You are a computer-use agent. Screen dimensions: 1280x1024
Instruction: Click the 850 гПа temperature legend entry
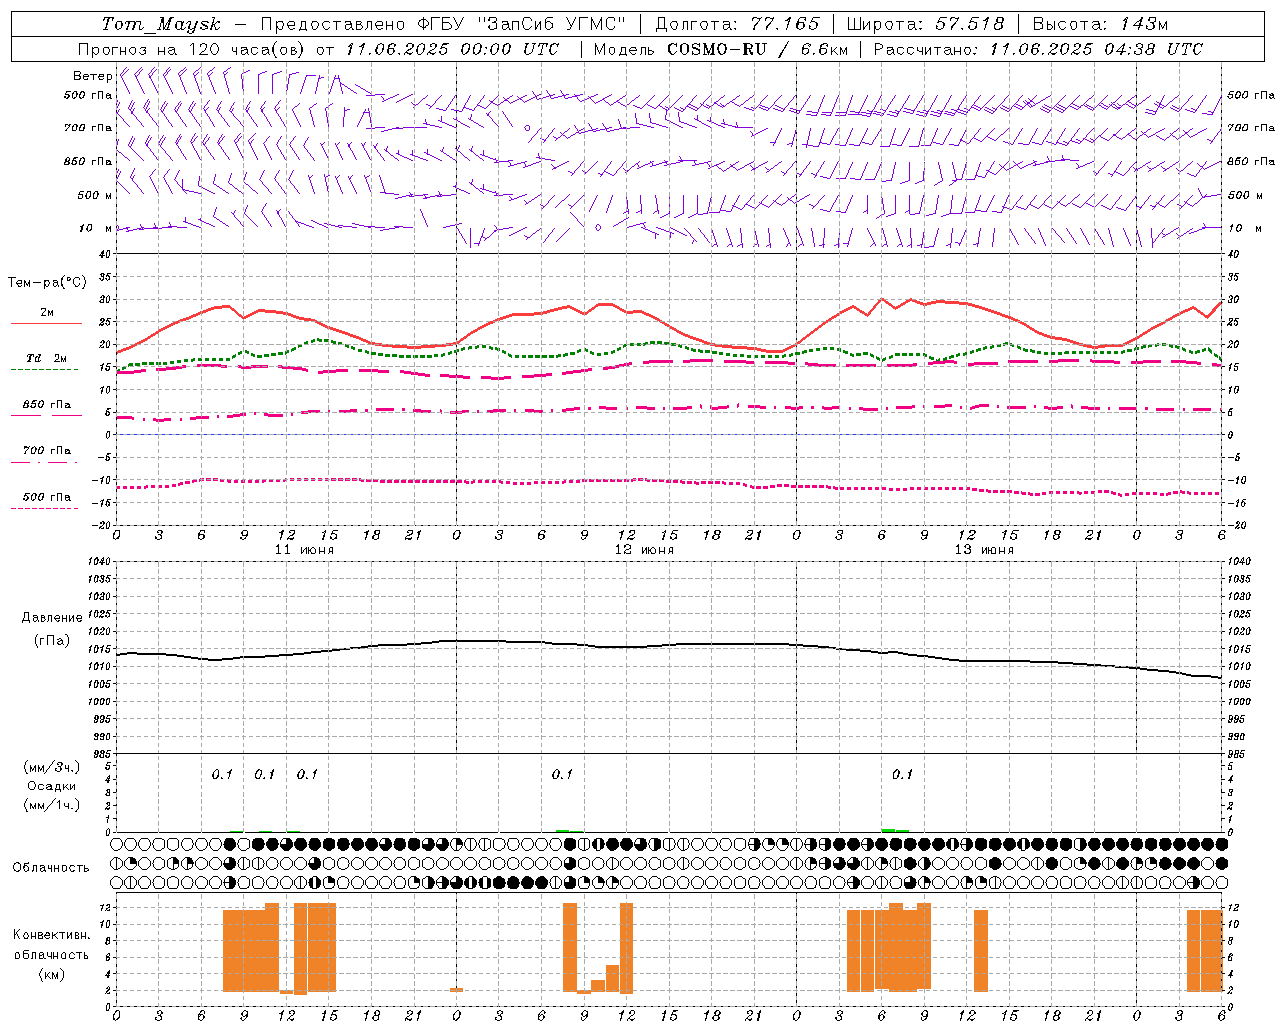(x=46, y=405)
